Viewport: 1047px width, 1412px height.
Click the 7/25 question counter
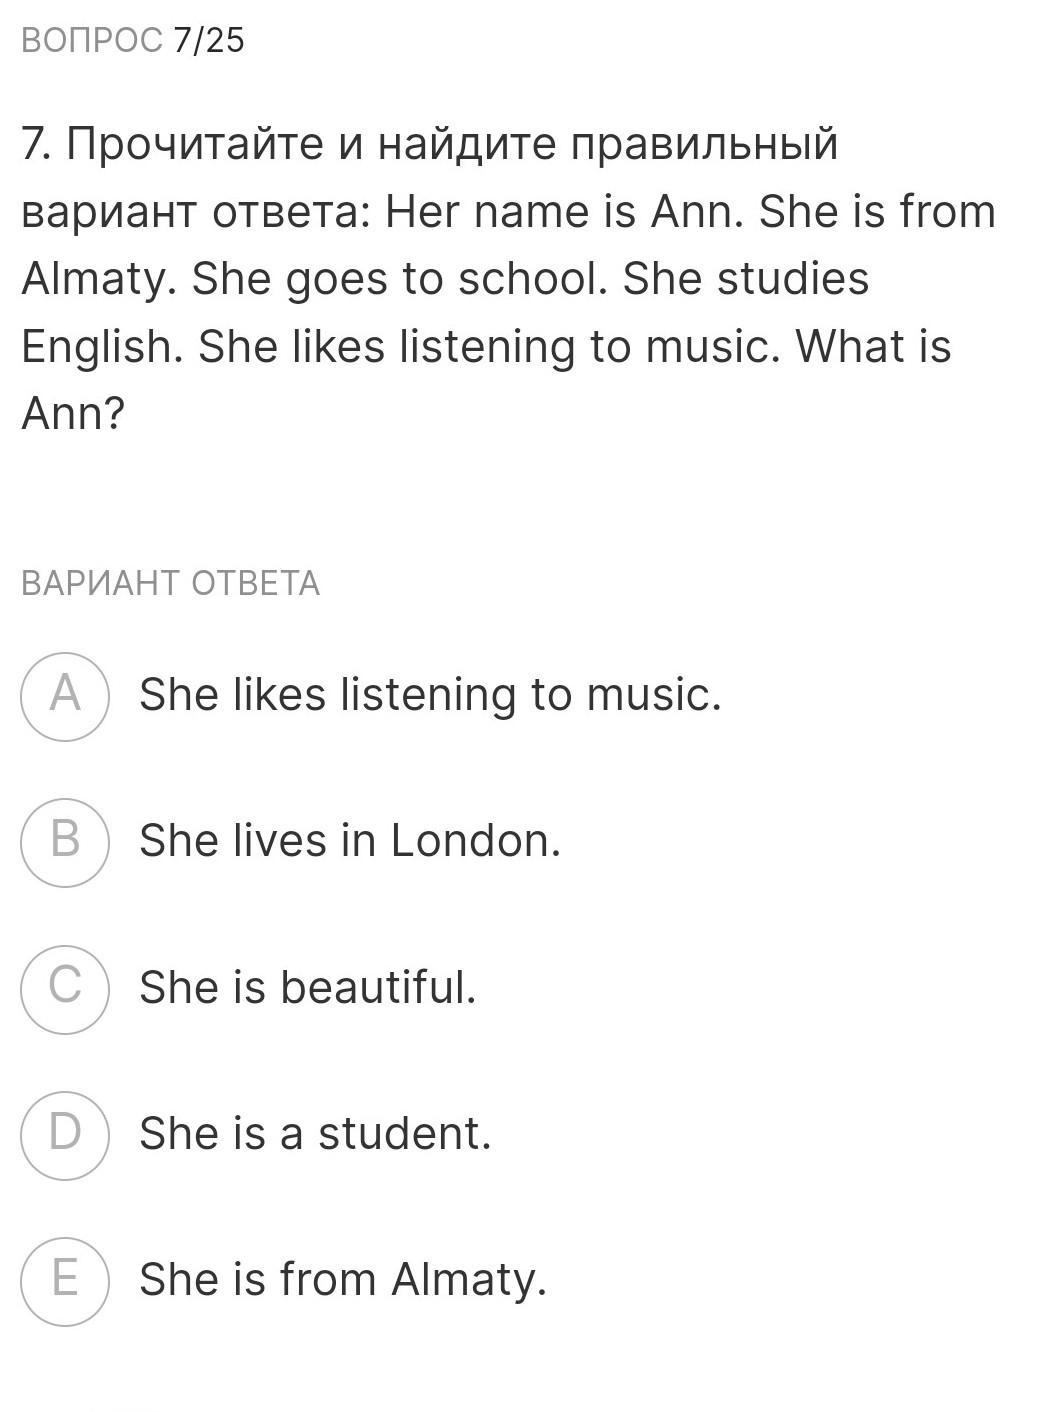coord(208,41)
